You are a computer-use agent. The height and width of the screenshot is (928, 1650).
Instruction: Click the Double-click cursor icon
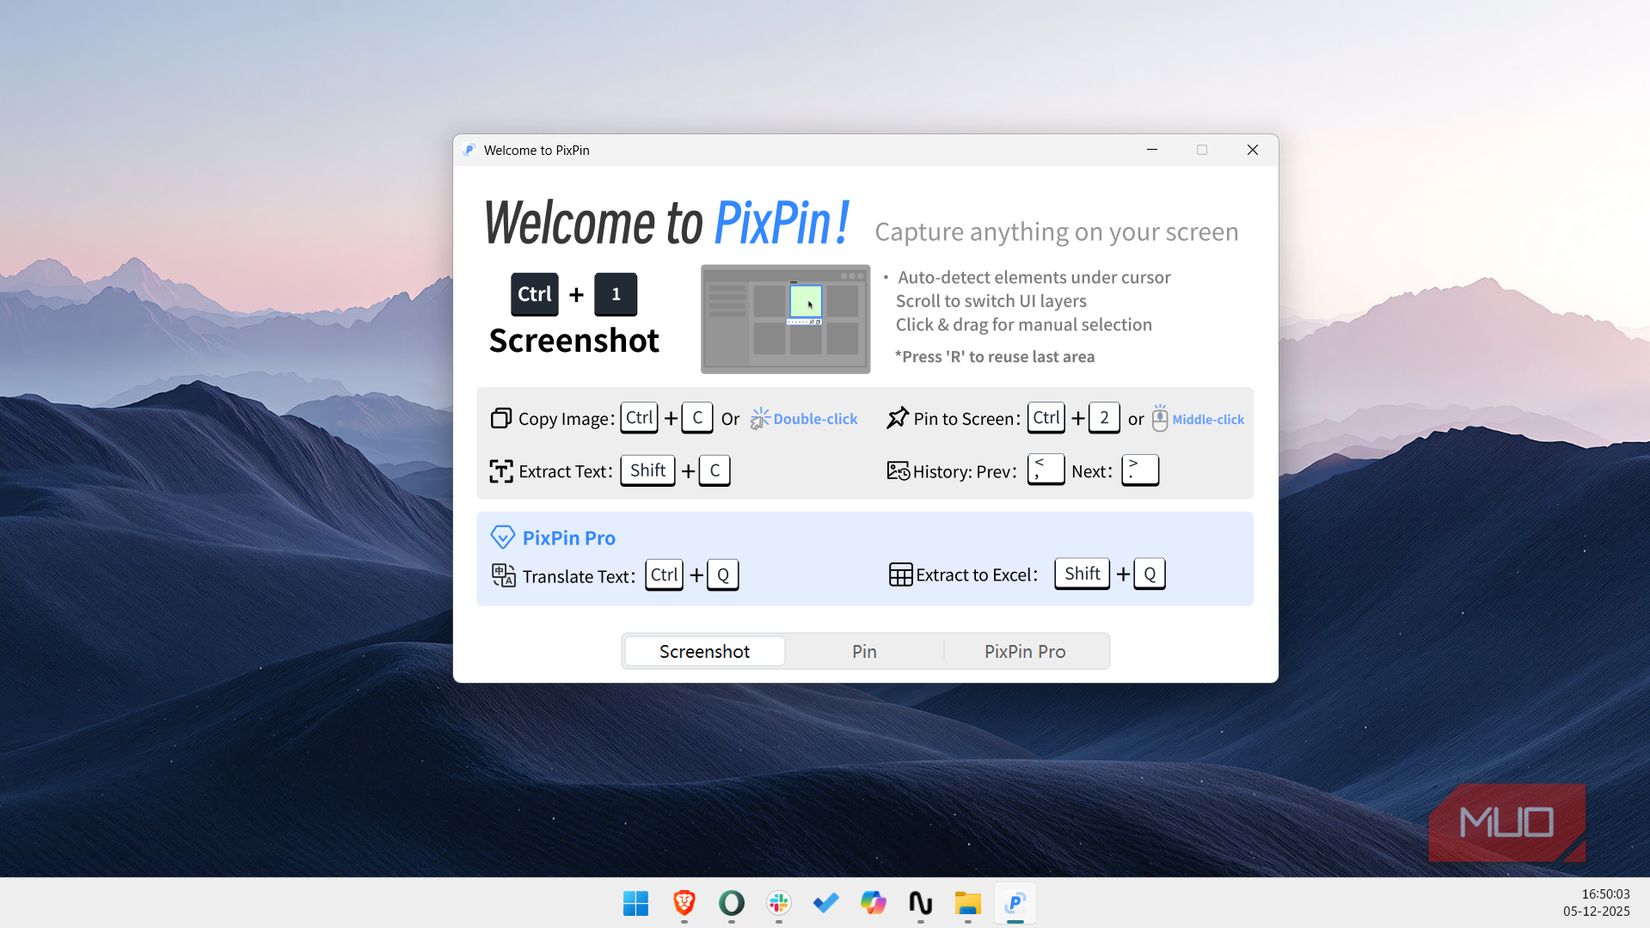760,418
